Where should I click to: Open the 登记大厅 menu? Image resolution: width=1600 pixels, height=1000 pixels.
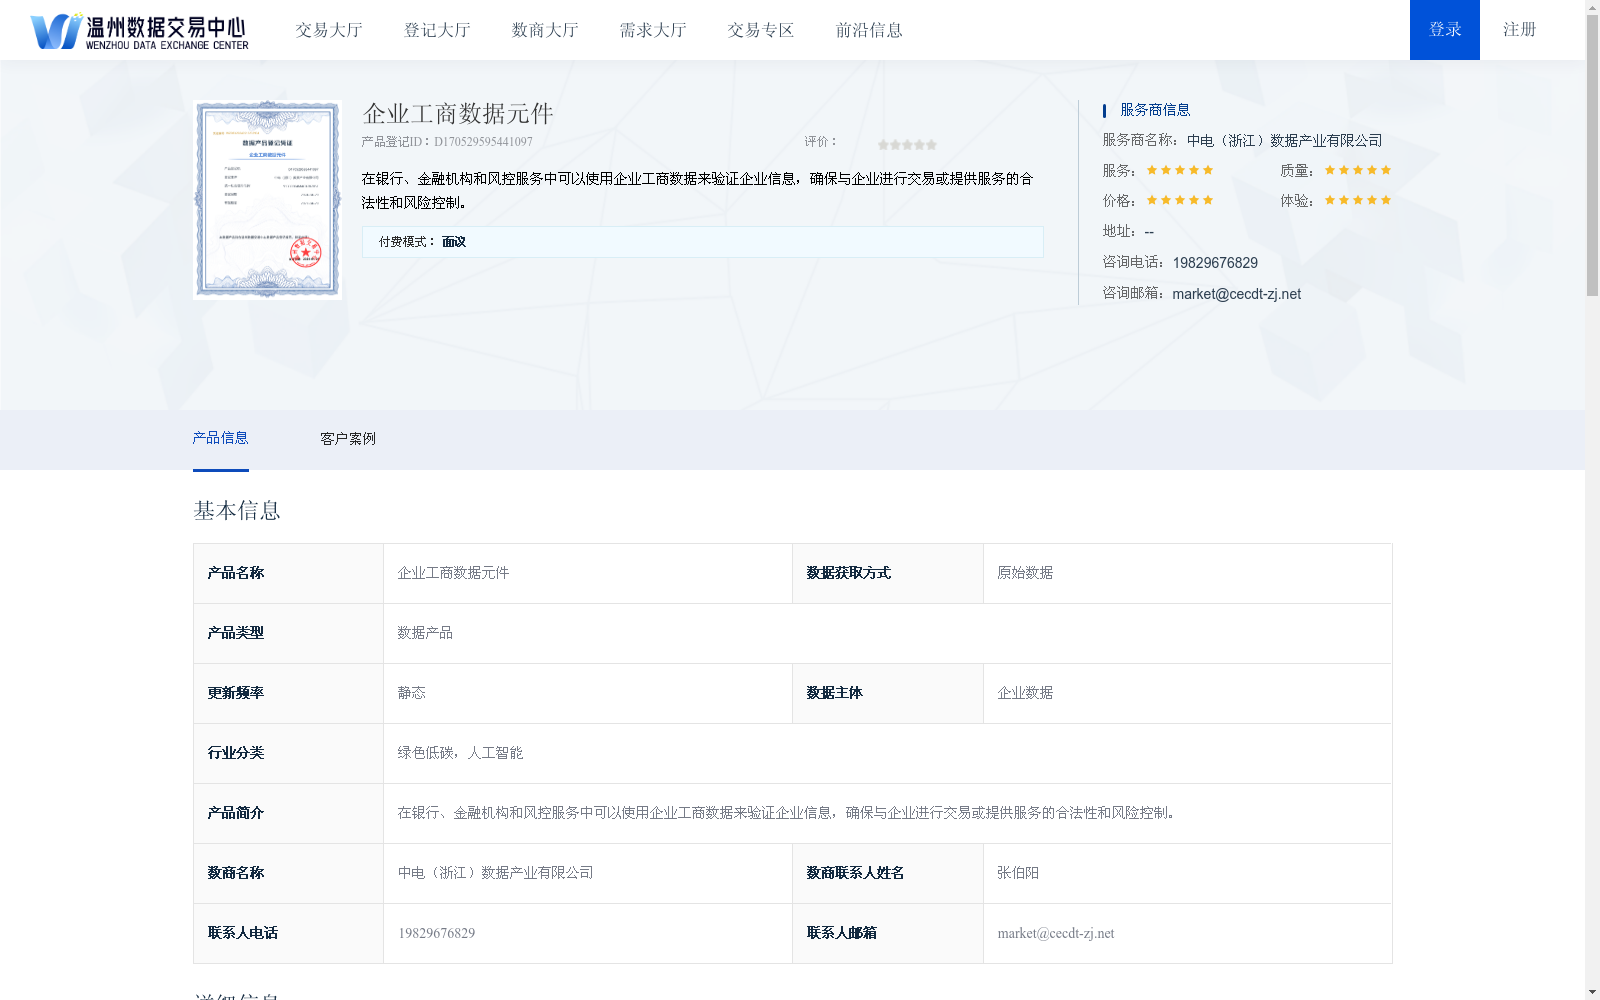pos(437,30)
